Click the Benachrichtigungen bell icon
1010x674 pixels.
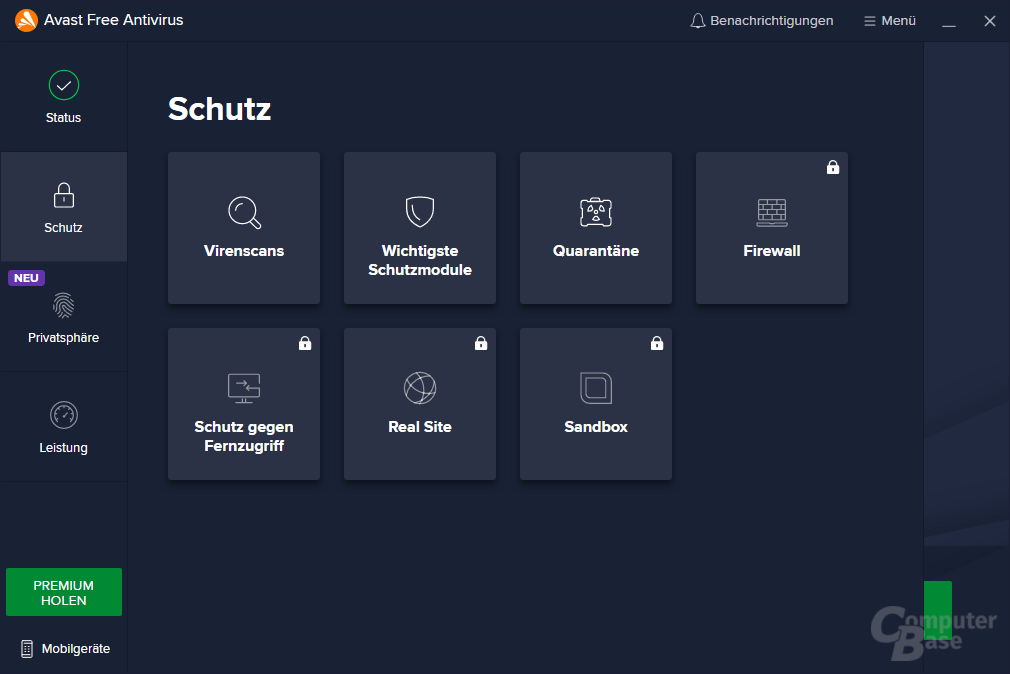point(698,21)
